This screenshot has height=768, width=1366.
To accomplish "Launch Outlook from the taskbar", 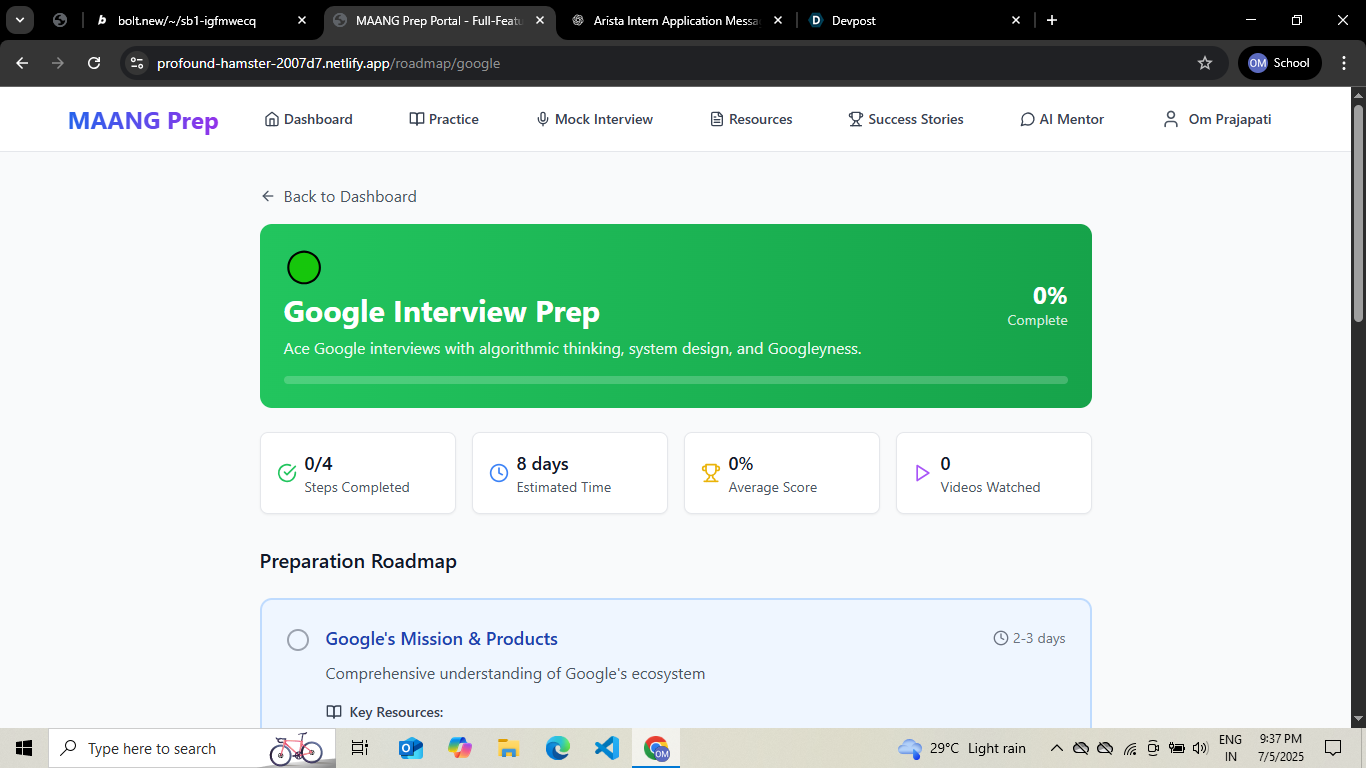I will (x=410, y=748).
